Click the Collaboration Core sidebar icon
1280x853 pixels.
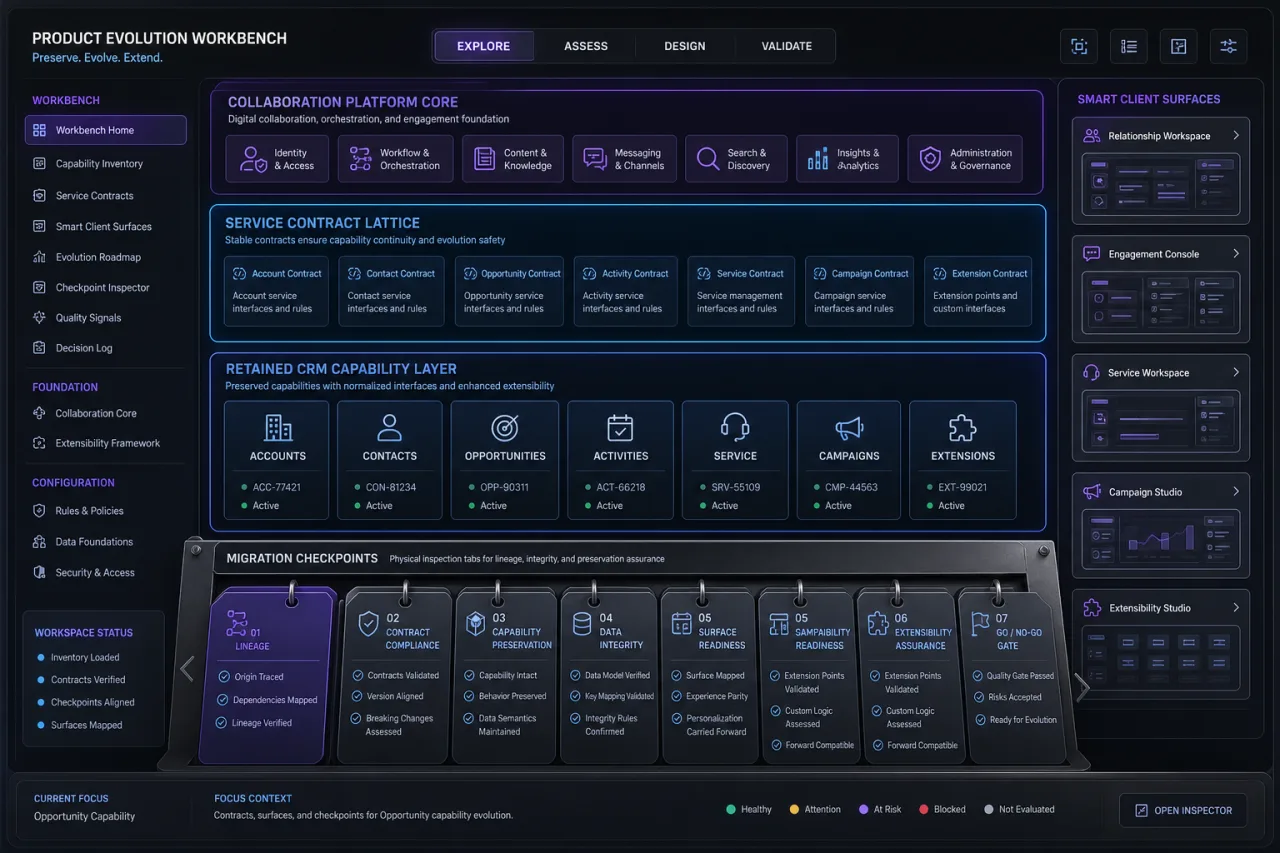click(39, 413)
